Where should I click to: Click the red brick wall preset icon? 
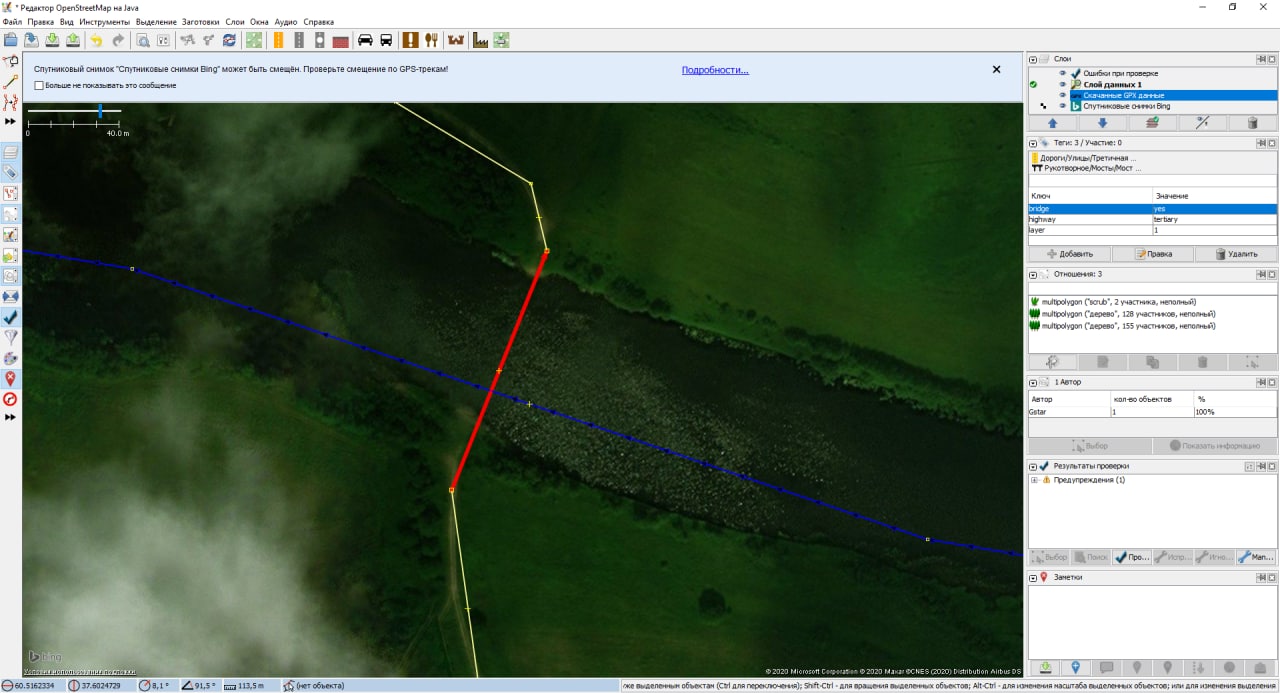point(341,40)
